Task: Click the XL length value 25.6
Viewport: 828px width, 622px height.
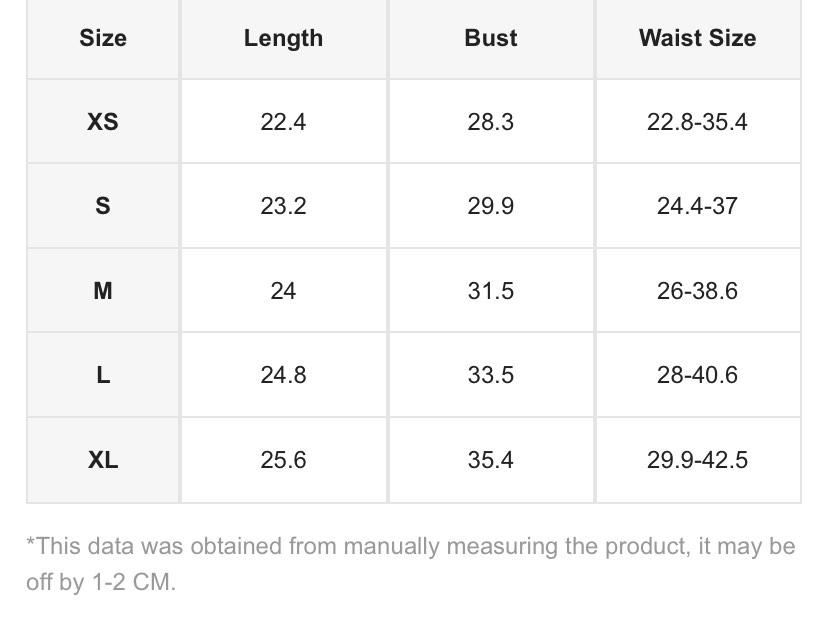Action: (283, 460)
